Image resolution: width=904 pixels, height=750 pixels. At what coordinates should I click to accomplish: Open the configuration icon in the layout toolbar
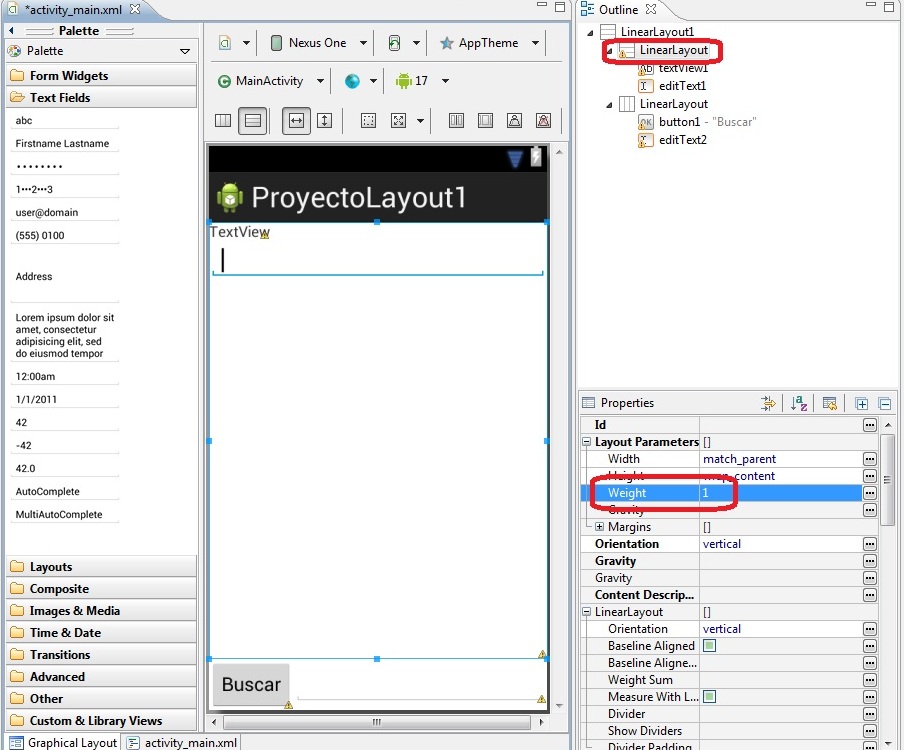(225, 43)
